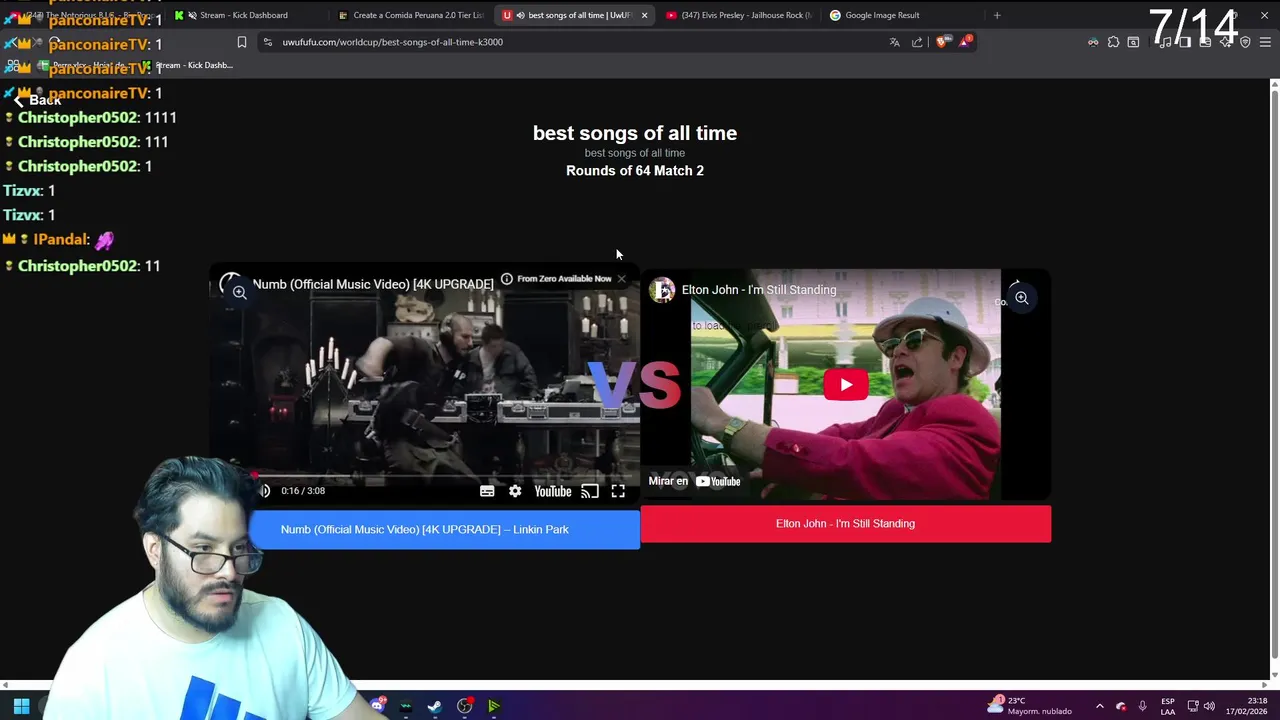Image resolution: width=1280 pixels, height=720 pixels.
Task: Open site information icon in address bar
Action: (x=267, y=42)
